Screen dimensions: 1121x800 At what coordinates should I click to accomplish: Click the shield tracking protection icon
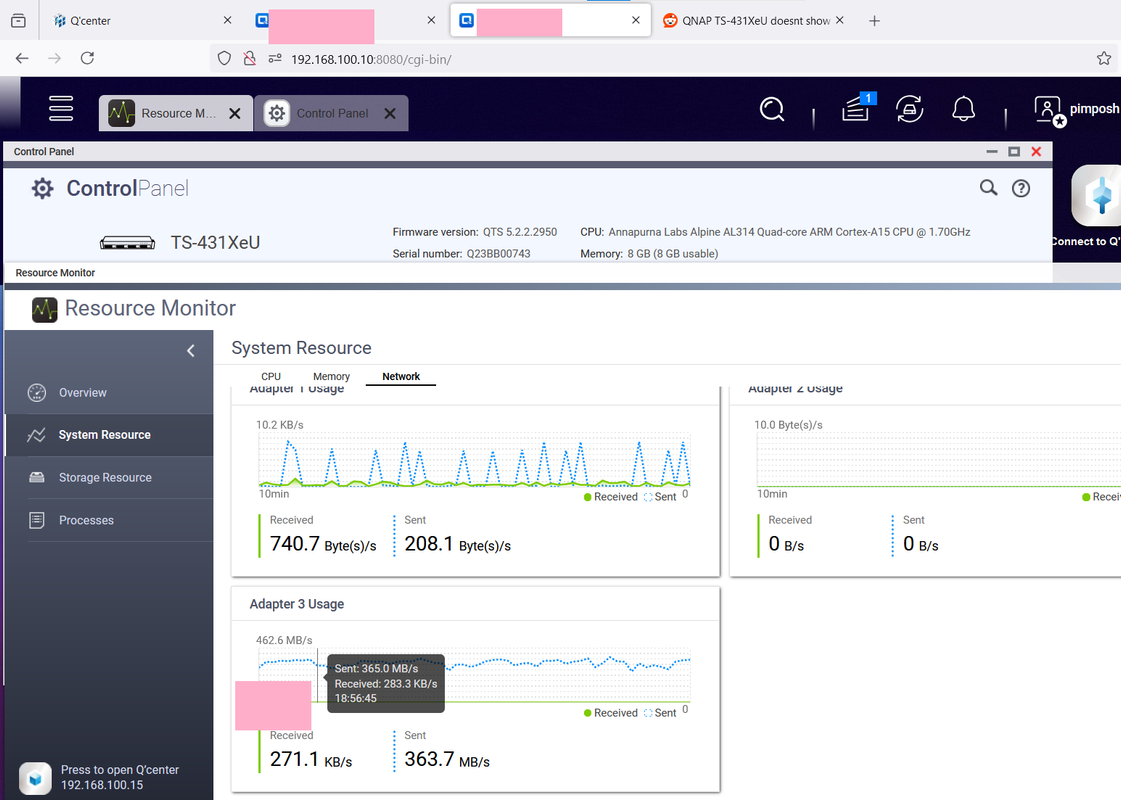(x=224, y=59)
